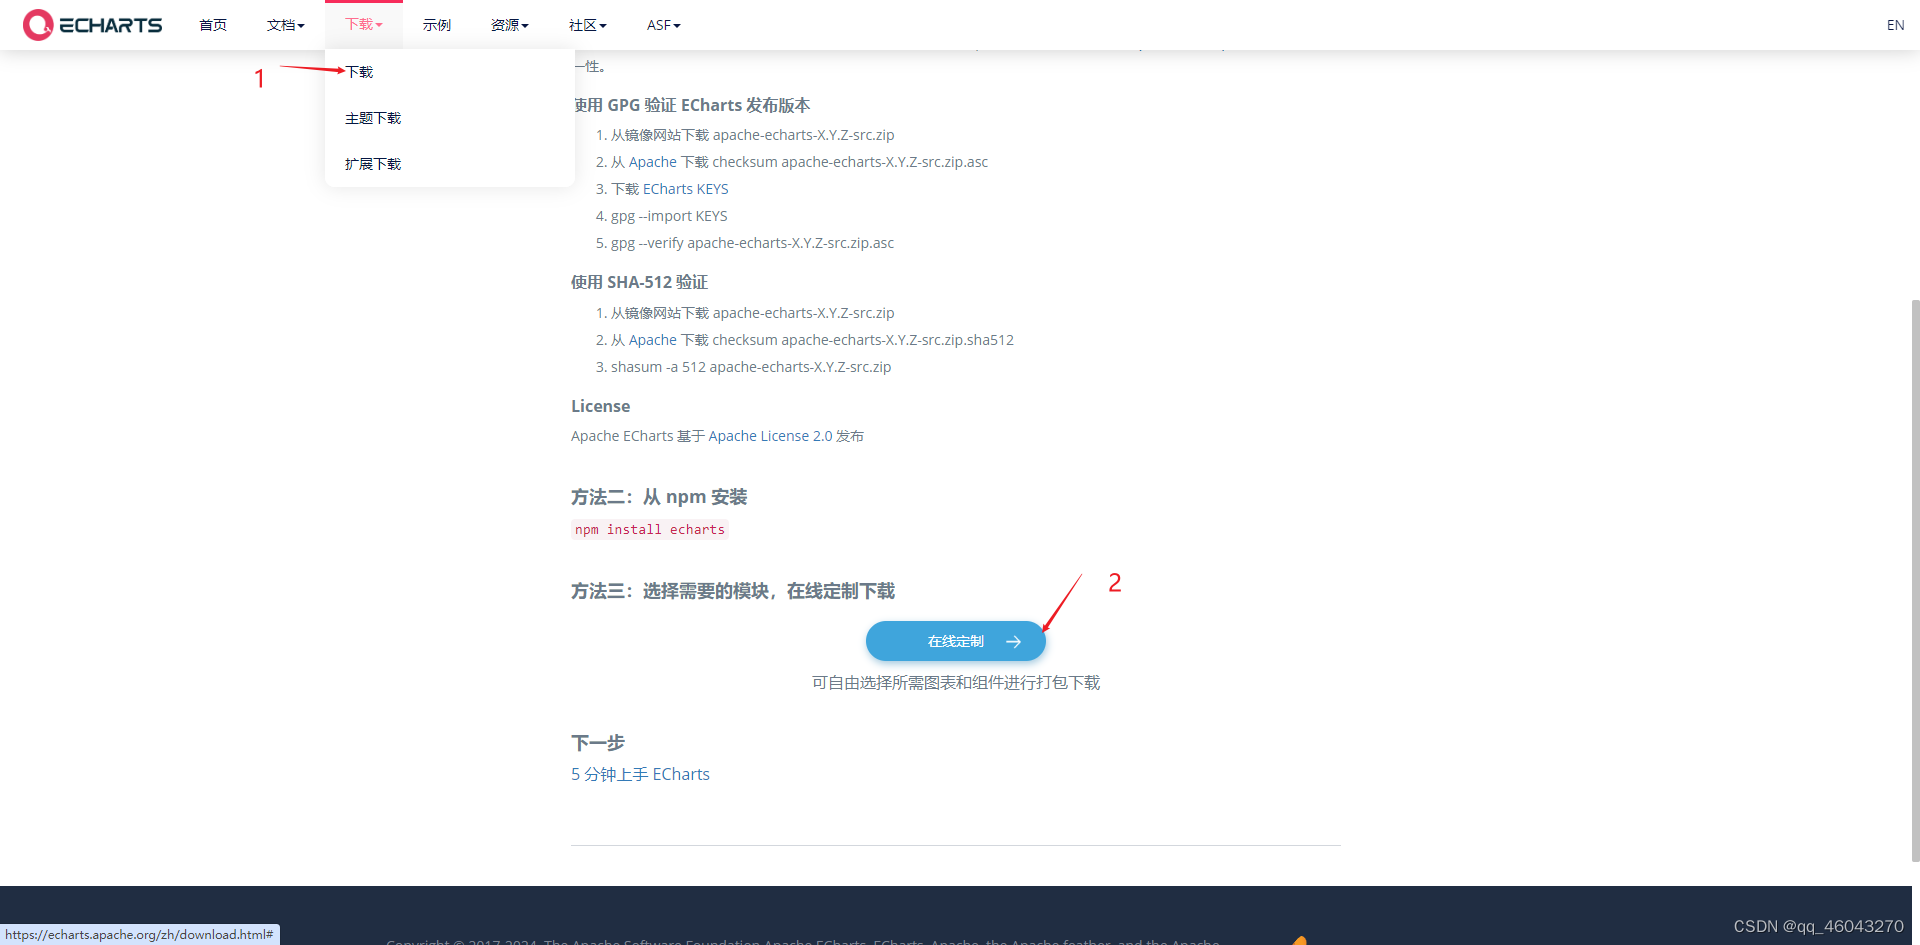Image resolution: width=1920 pixels, height=945 pixels.
Task: Expand the ASF dropdown menu
Action: (x=663, y=25)
